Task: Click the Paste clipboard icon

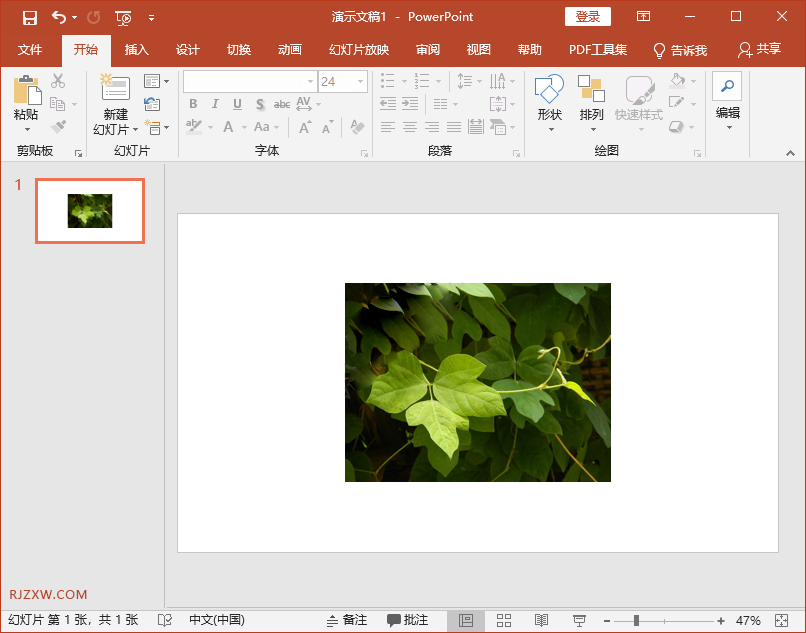Action: 26,92
